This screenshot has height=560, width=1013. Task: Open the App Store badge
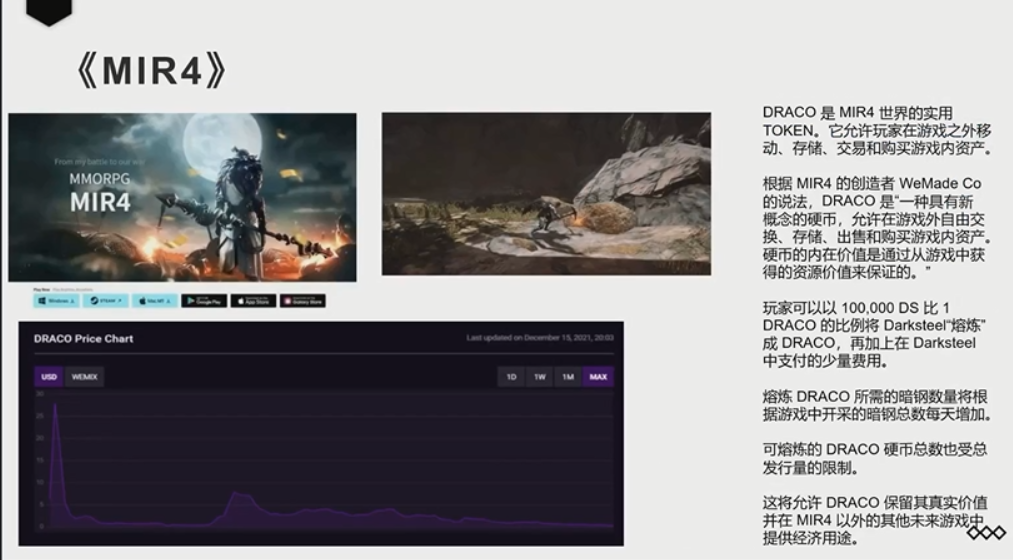click(253, 301)
